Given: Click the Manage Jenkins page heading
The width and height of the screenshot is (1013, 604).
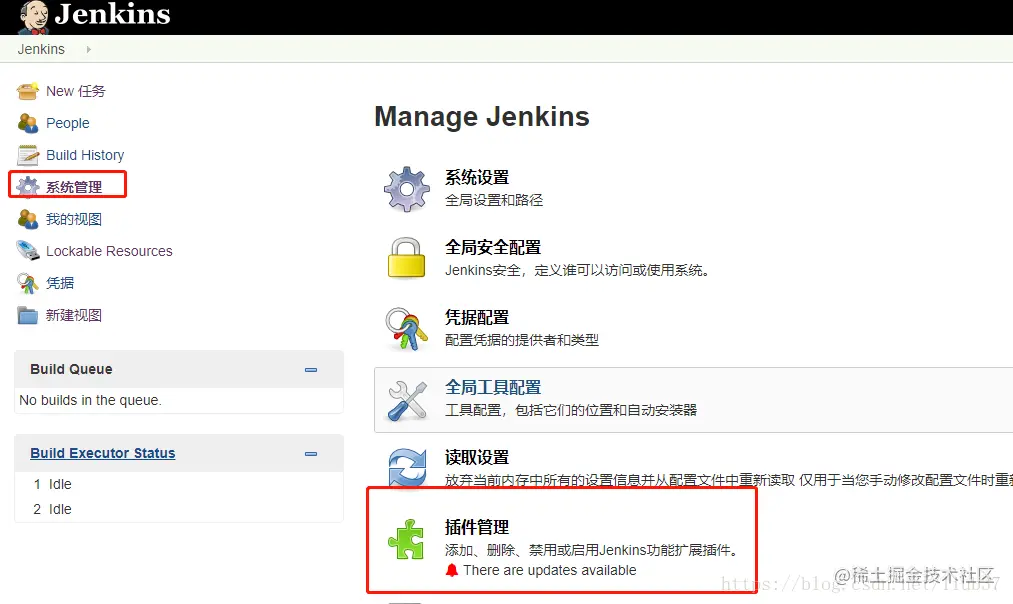Looking at the screenshot, I should coord(482,117).
